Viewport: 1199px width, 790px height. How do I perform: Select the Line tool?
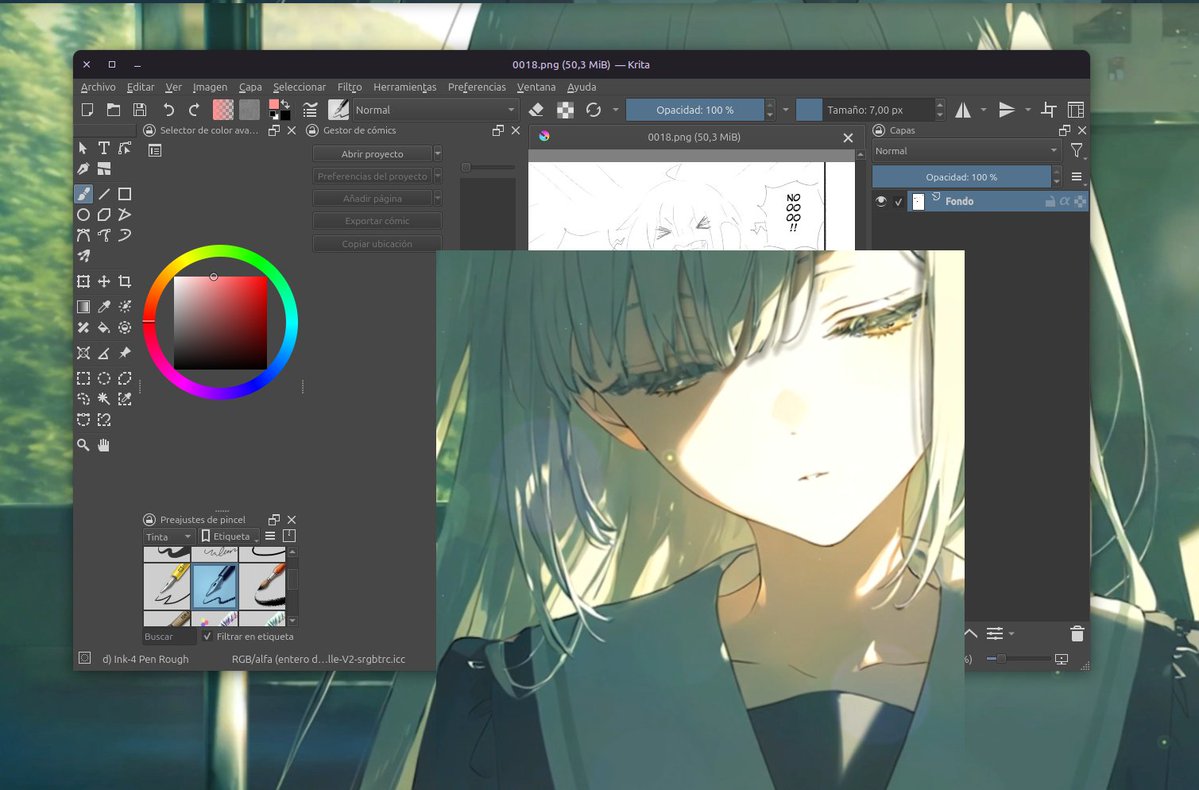pos(104,194)
